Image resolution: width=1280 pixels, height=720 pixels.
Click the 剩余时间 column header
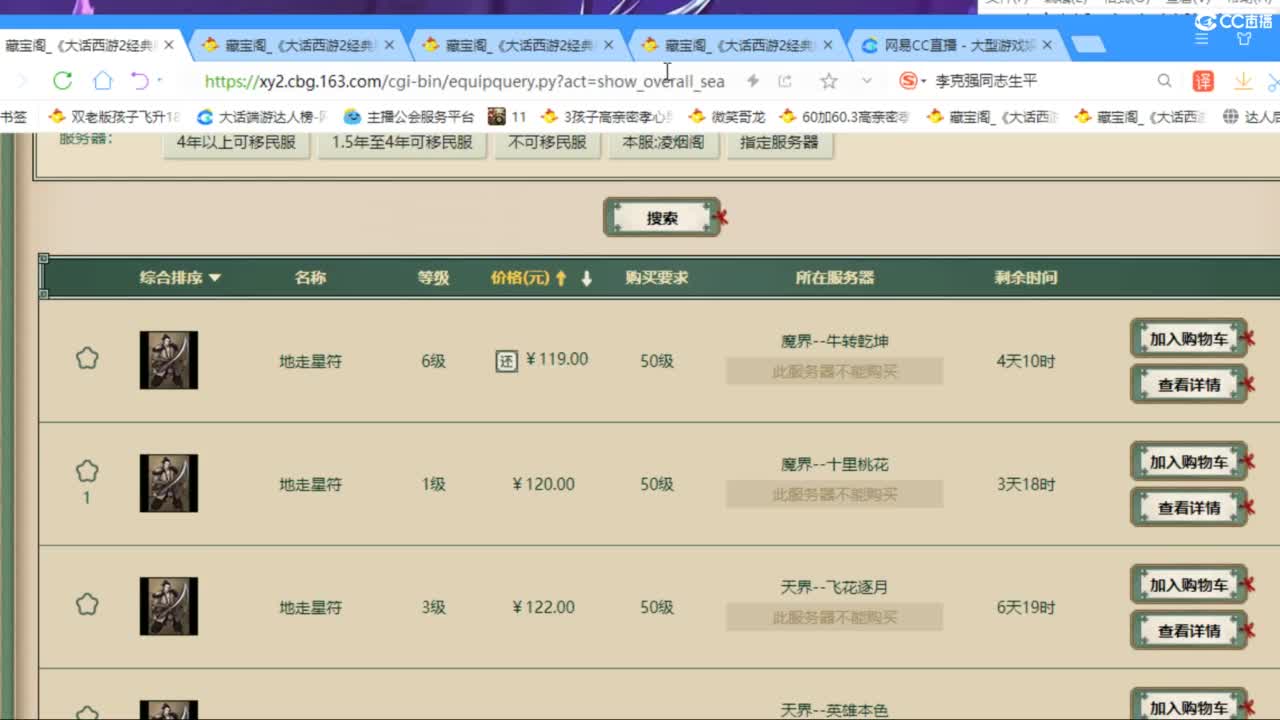tap(1025, 278)
